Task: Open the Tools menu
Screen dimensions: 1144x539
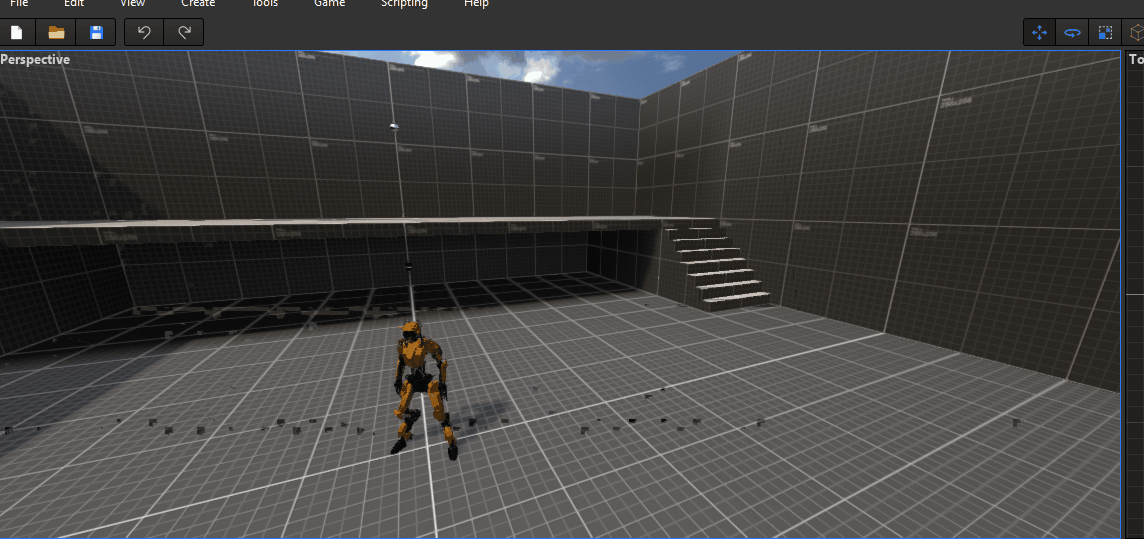Action: (265, 4)
